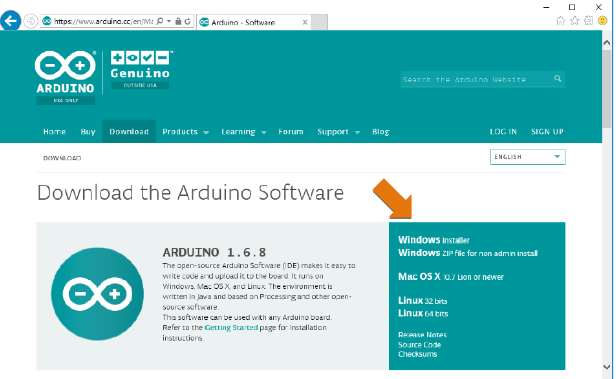
Task: Click the website search magnifier icon
Action: coord(558,79)
